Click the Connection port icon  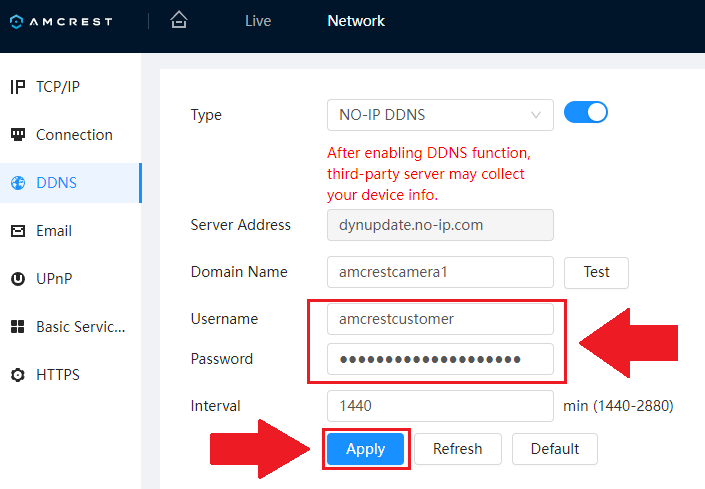[x=18, y=135]
